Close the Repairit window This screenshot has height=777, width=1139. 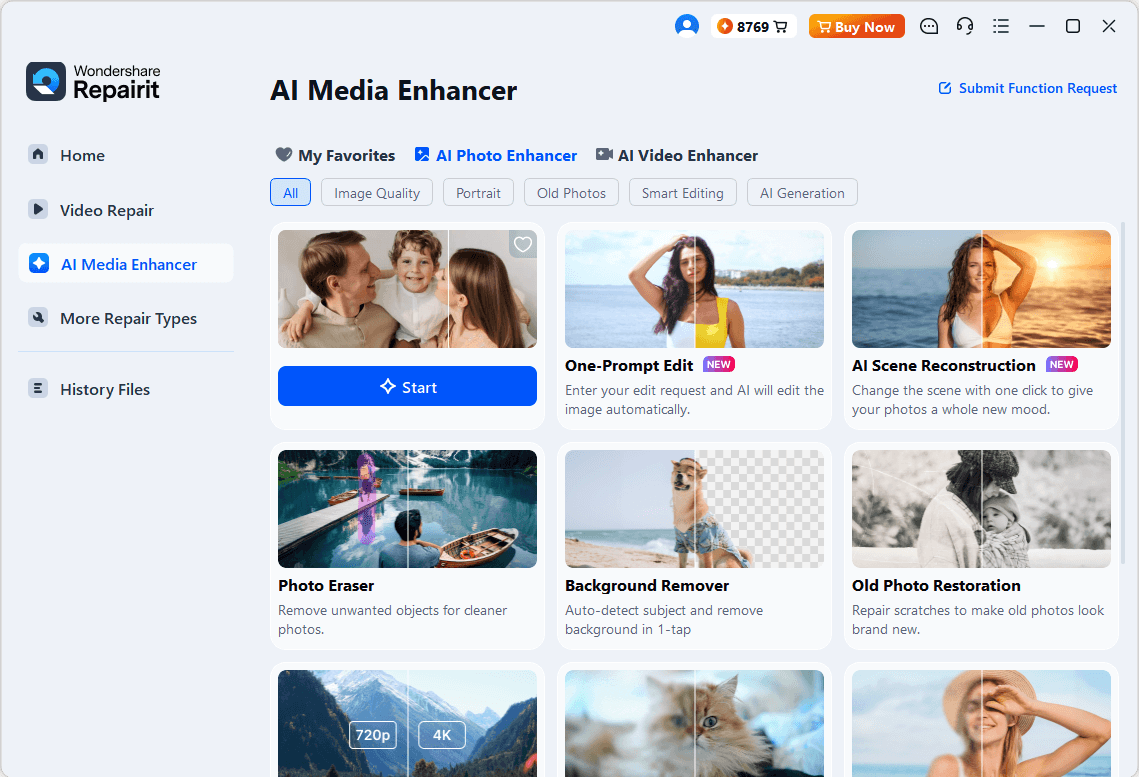(x=1108, y=27)
